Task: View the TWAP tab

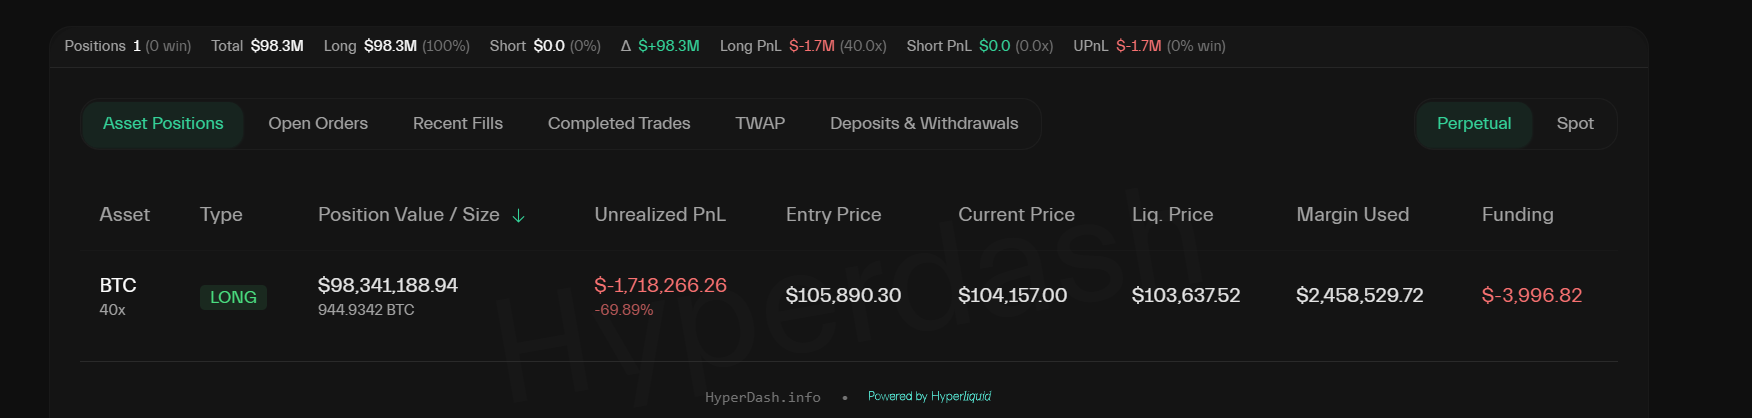Action: coord(760,124)
